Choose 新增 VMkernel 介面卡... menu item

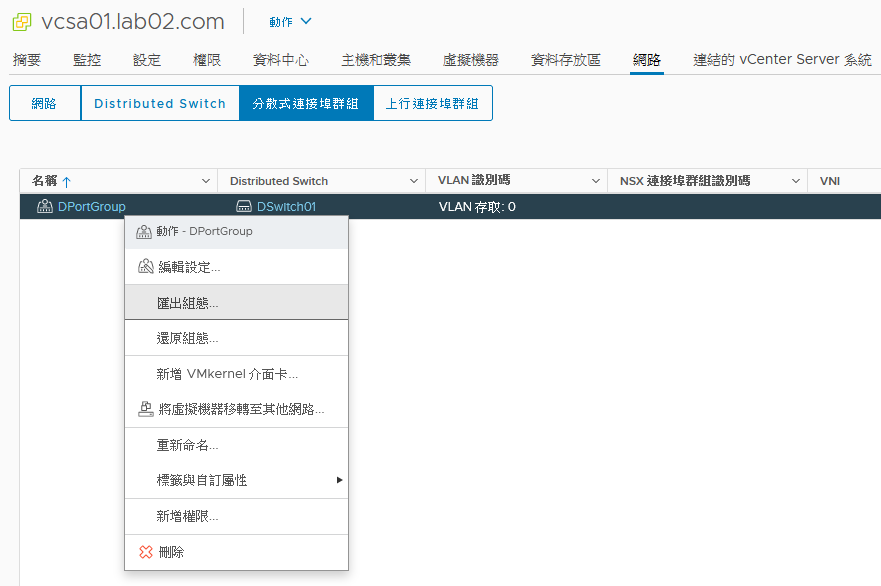point(237,374)
